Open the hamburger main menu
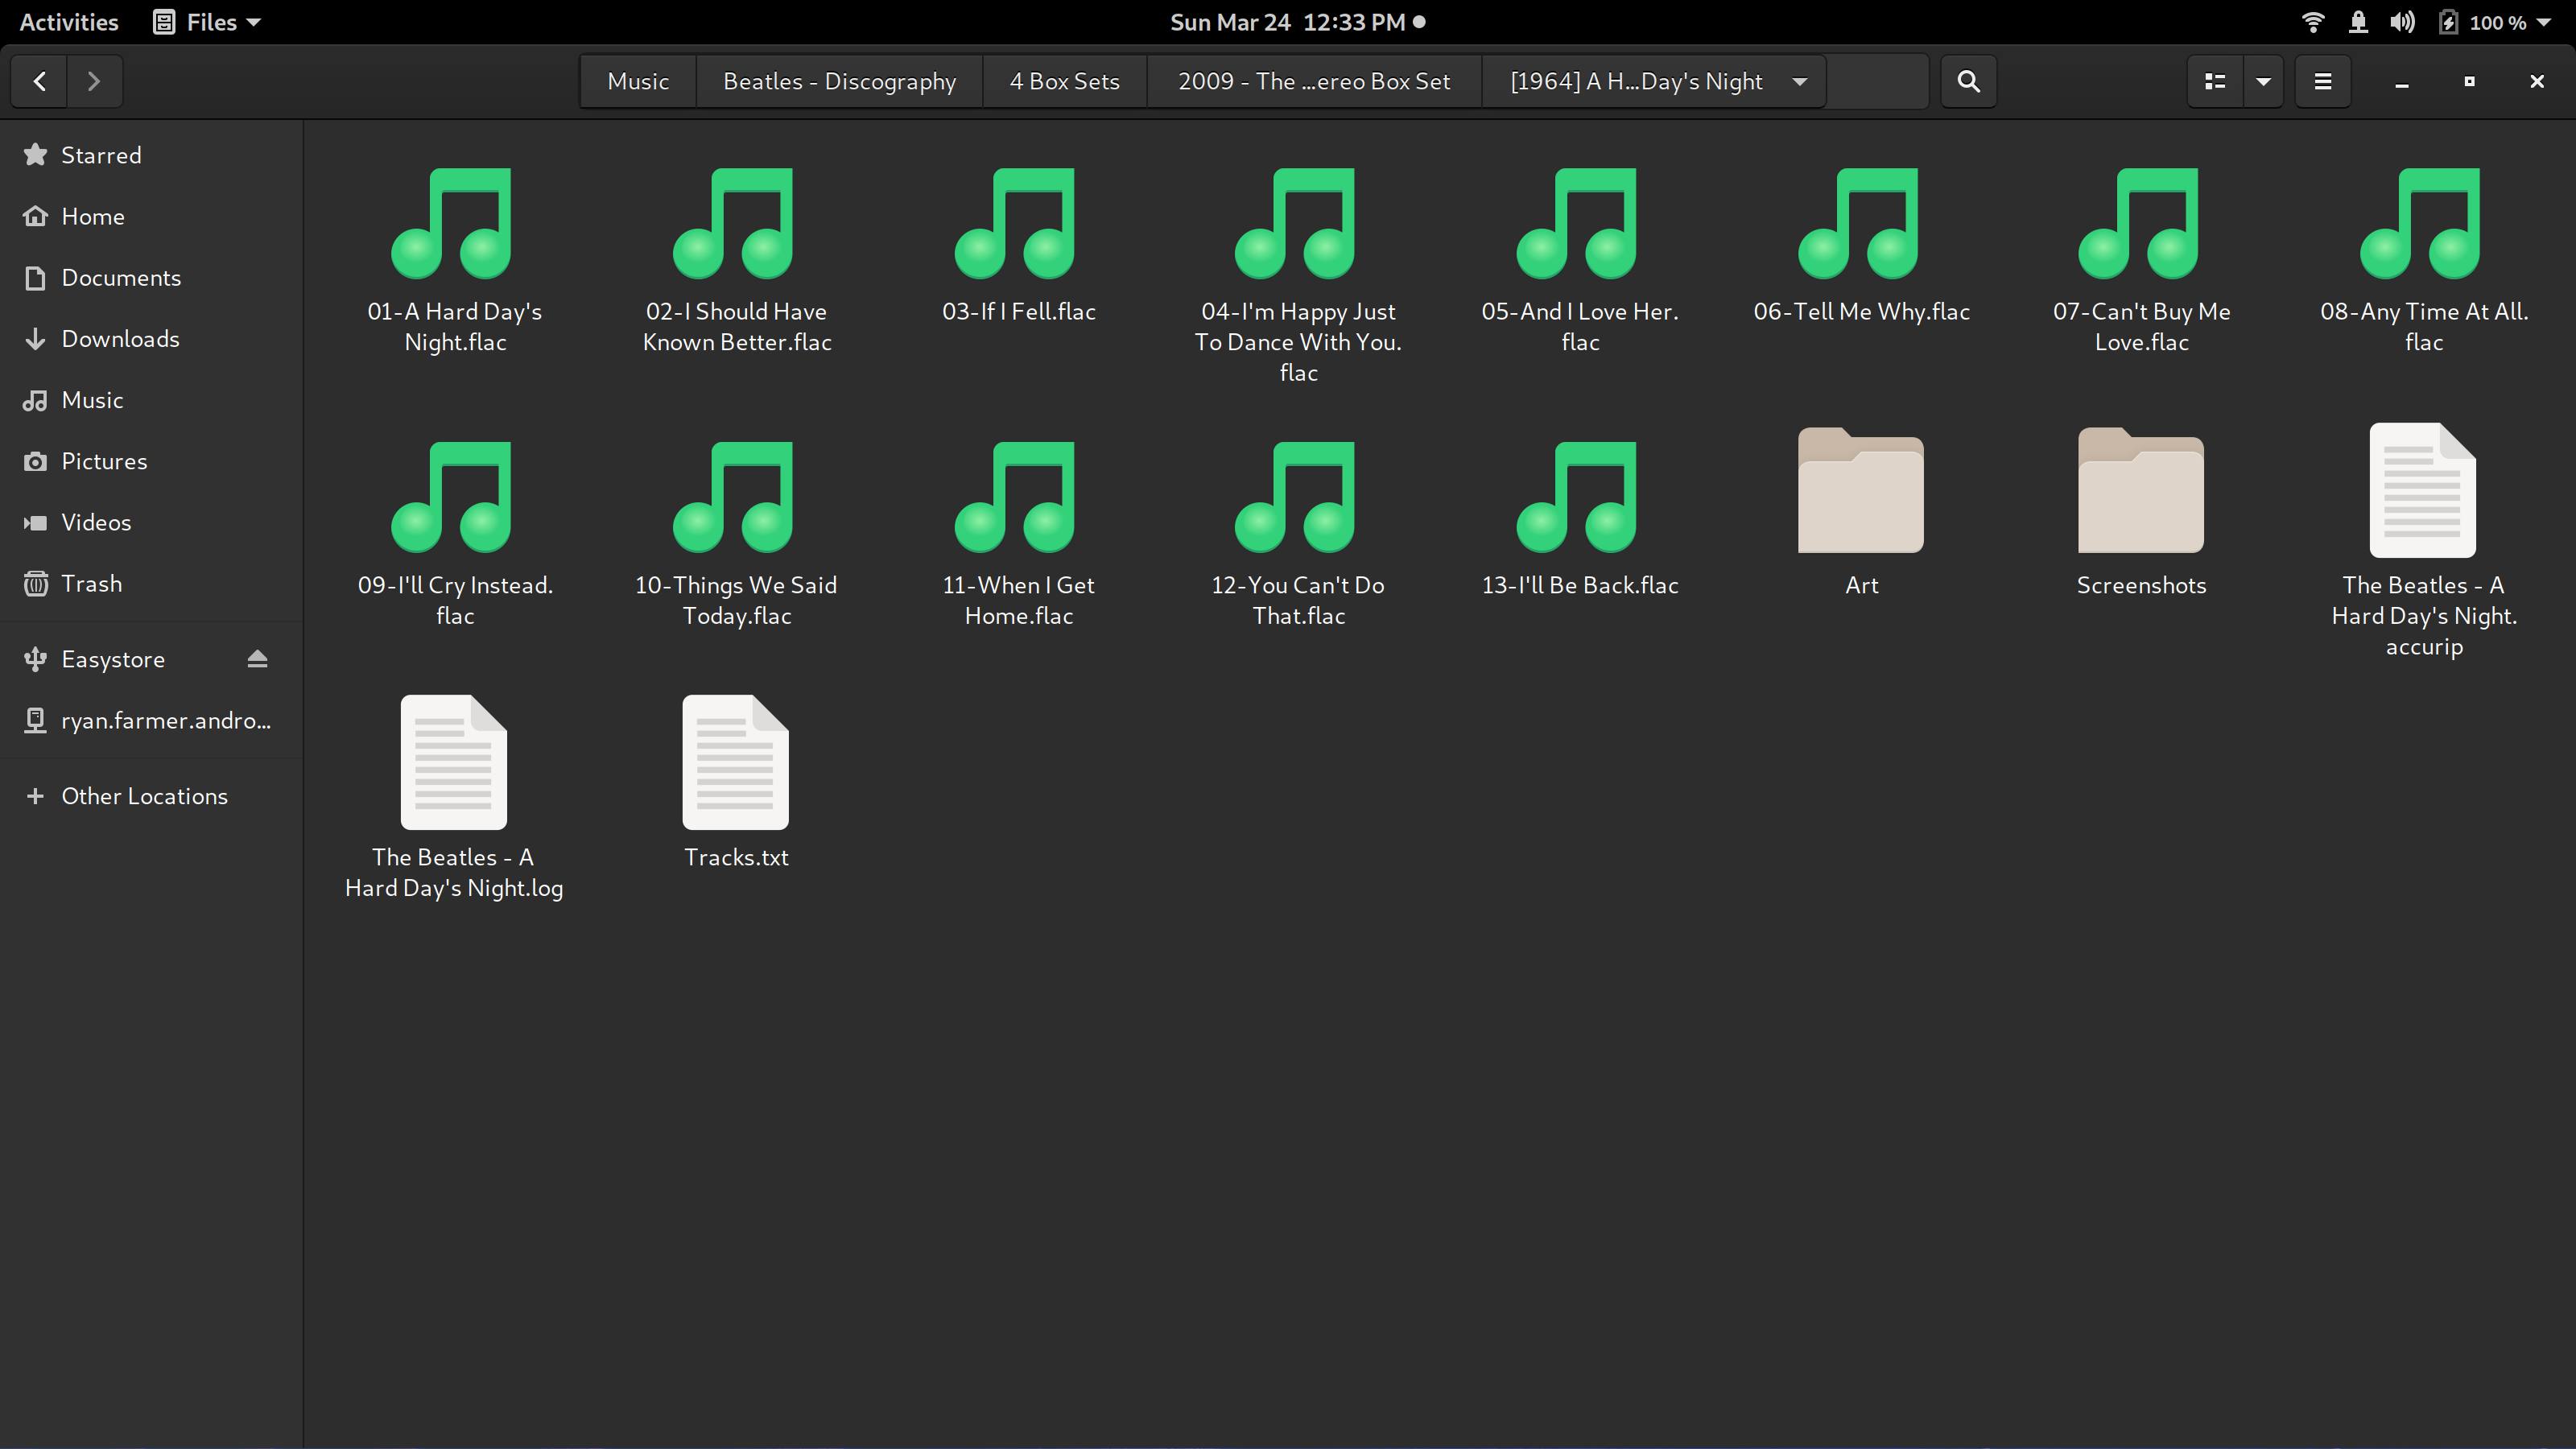This screenshot has width=2576, height=1449. coord(2322,81)
